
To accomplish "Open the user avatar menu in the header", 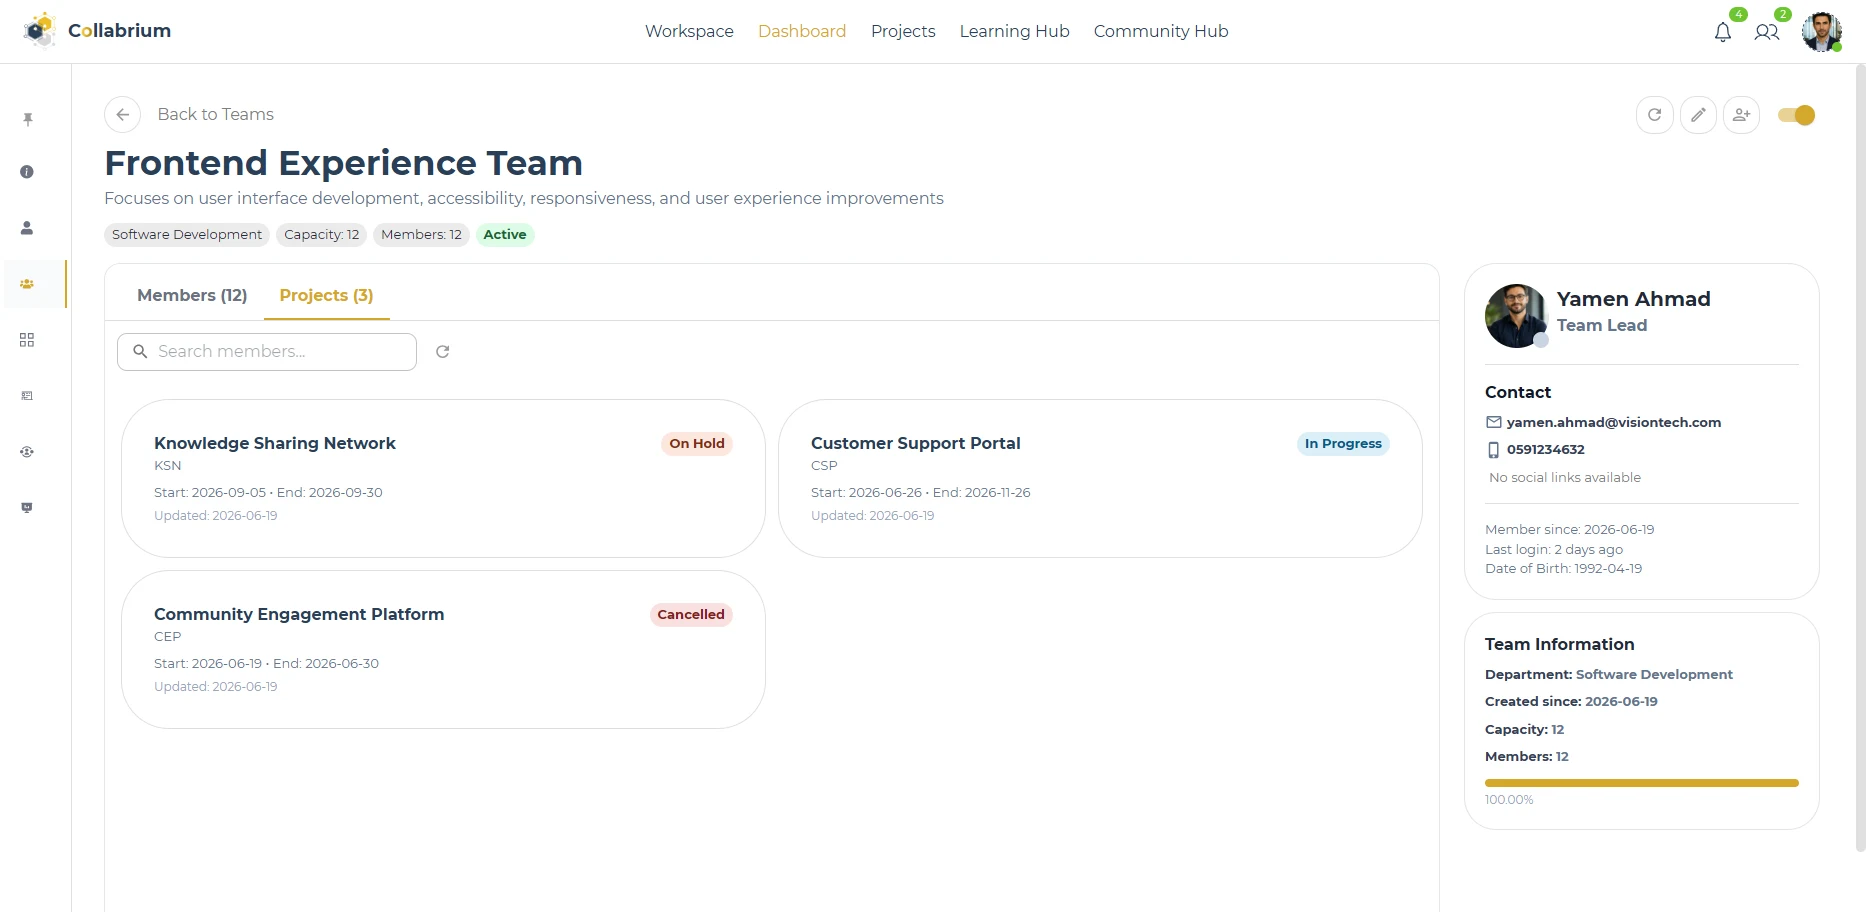I will pos(1821,32).
